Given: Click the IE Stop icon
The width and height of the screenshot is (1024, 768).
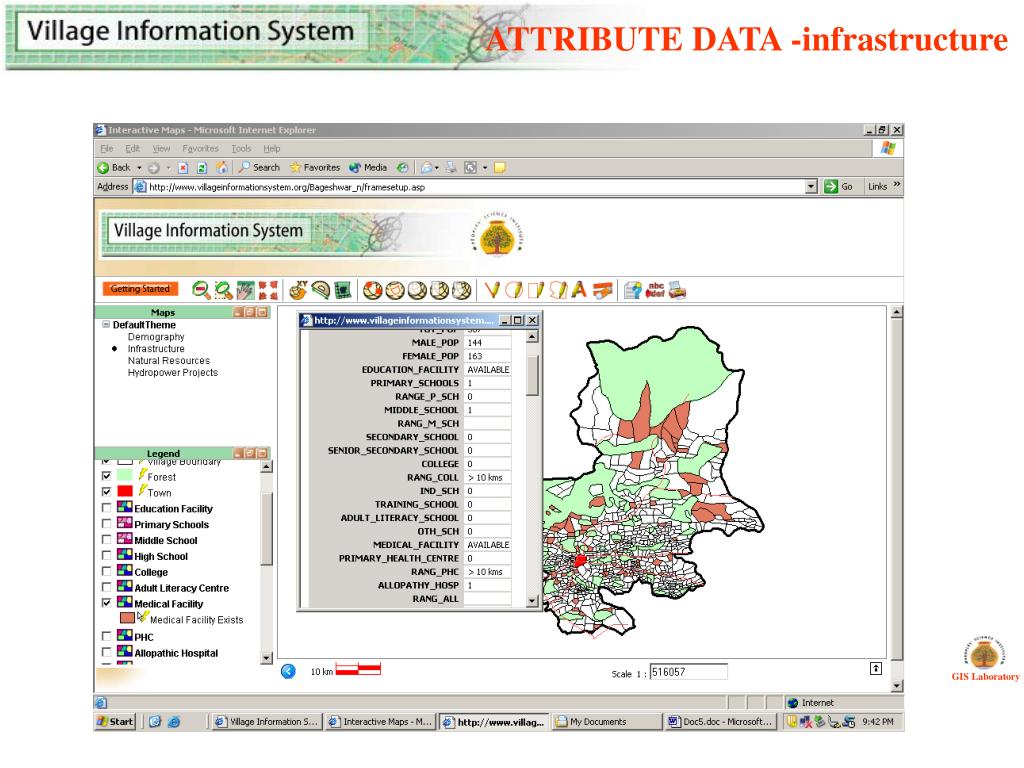Looking at the screenshot, I should pos(184,168).
